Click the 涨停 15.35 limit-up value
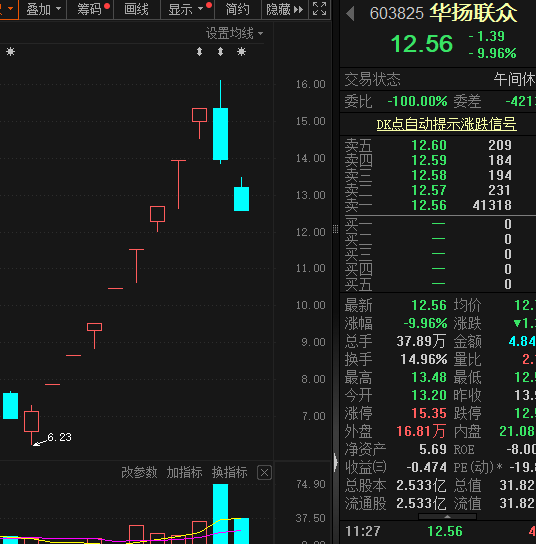The image size is (536, 544). pos(429,413)
